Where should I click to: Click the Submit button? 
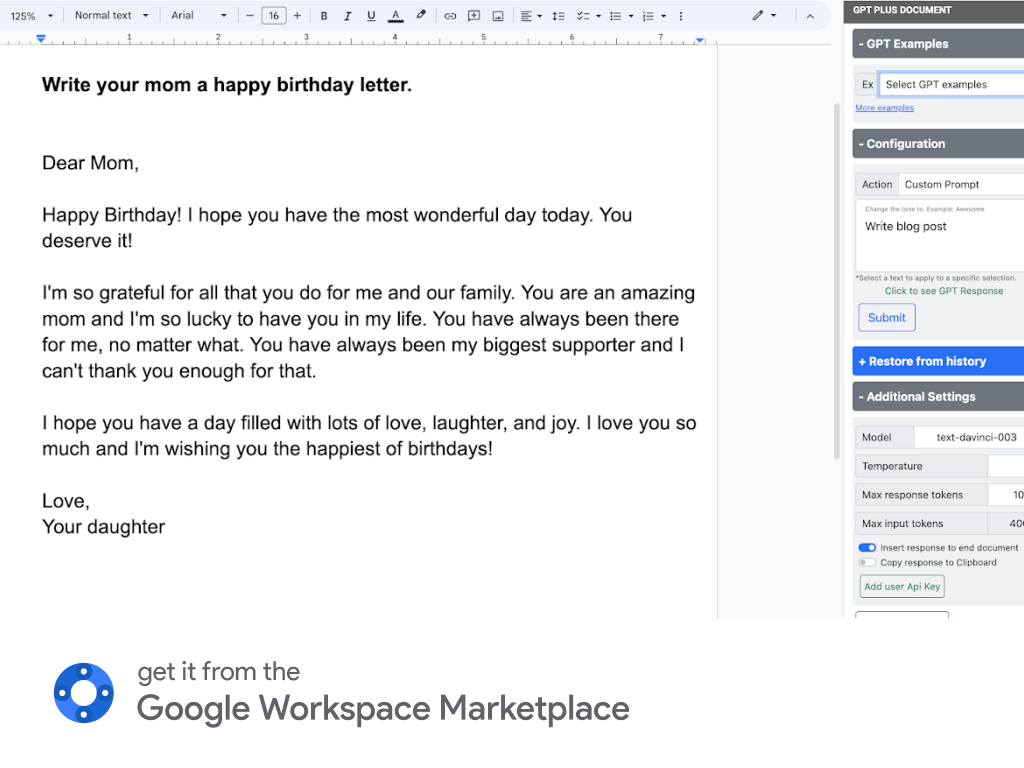(886, 317)
